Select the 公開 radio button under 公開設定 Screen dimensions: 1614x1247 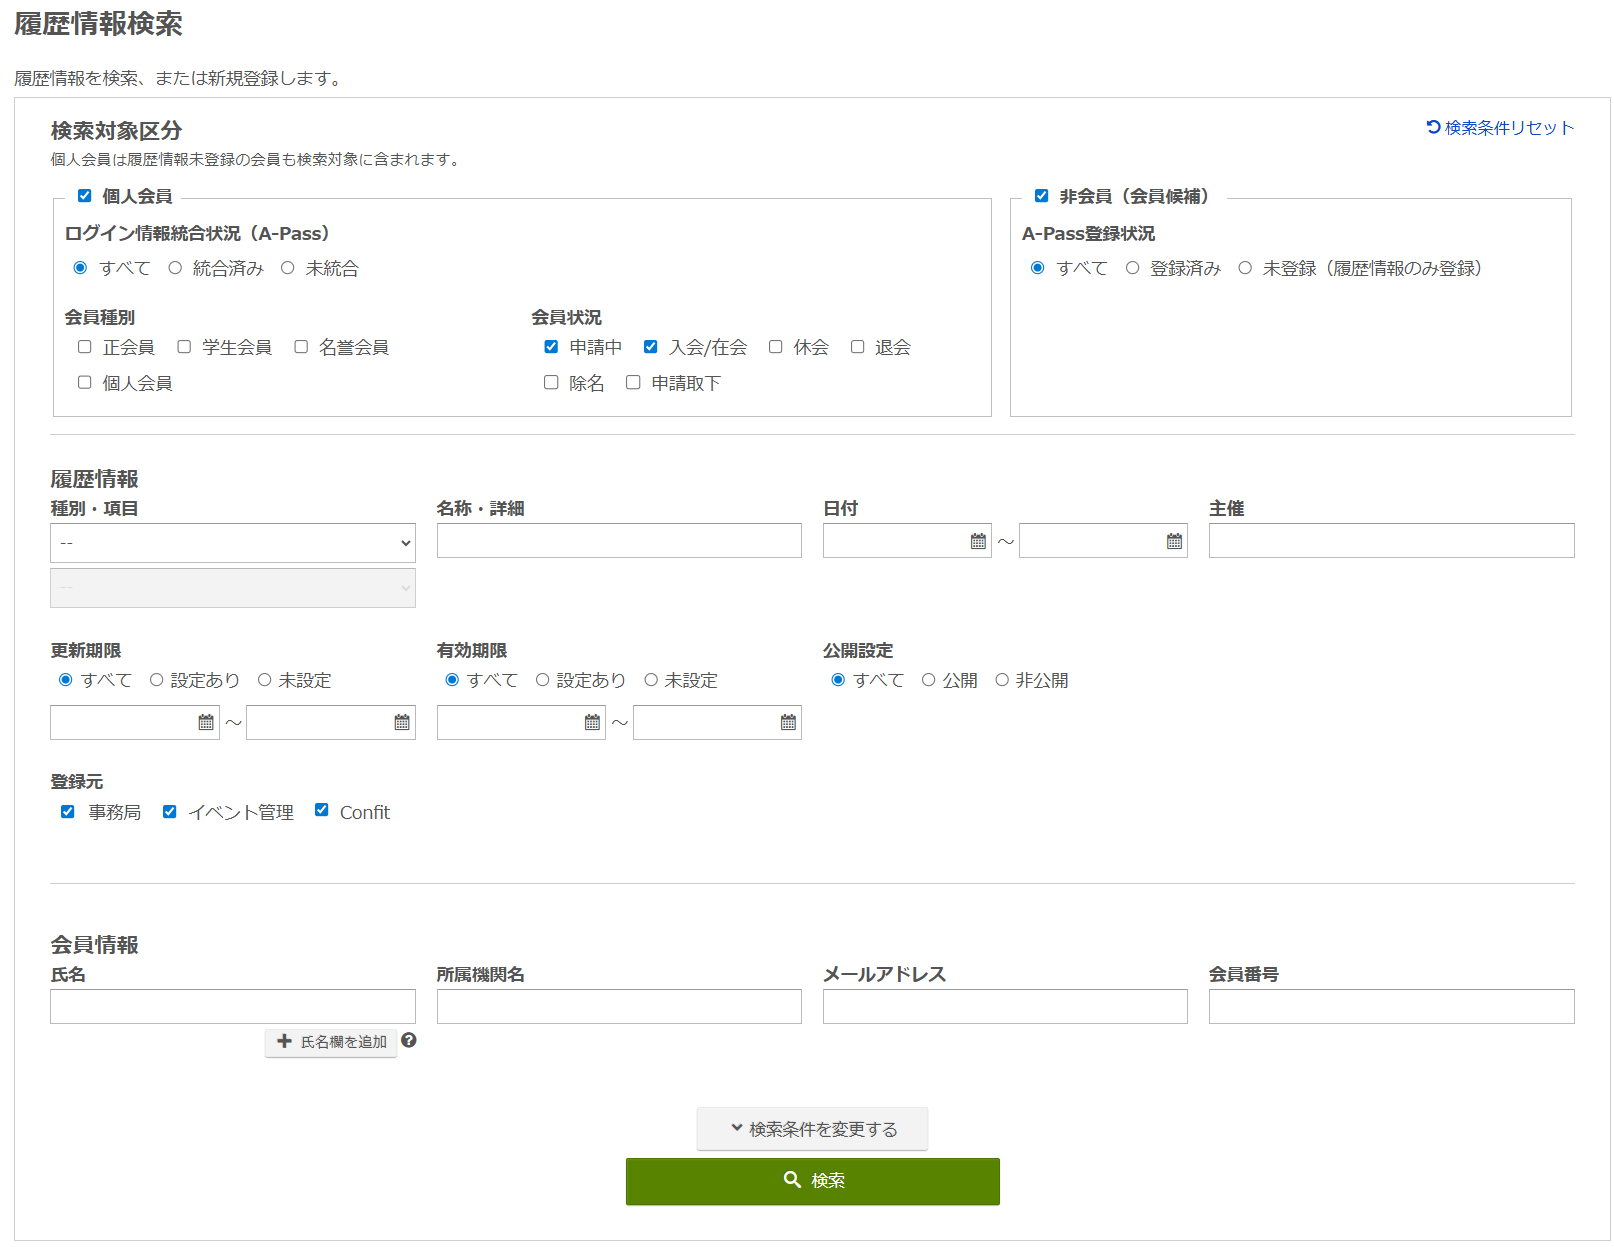point(930,680)
